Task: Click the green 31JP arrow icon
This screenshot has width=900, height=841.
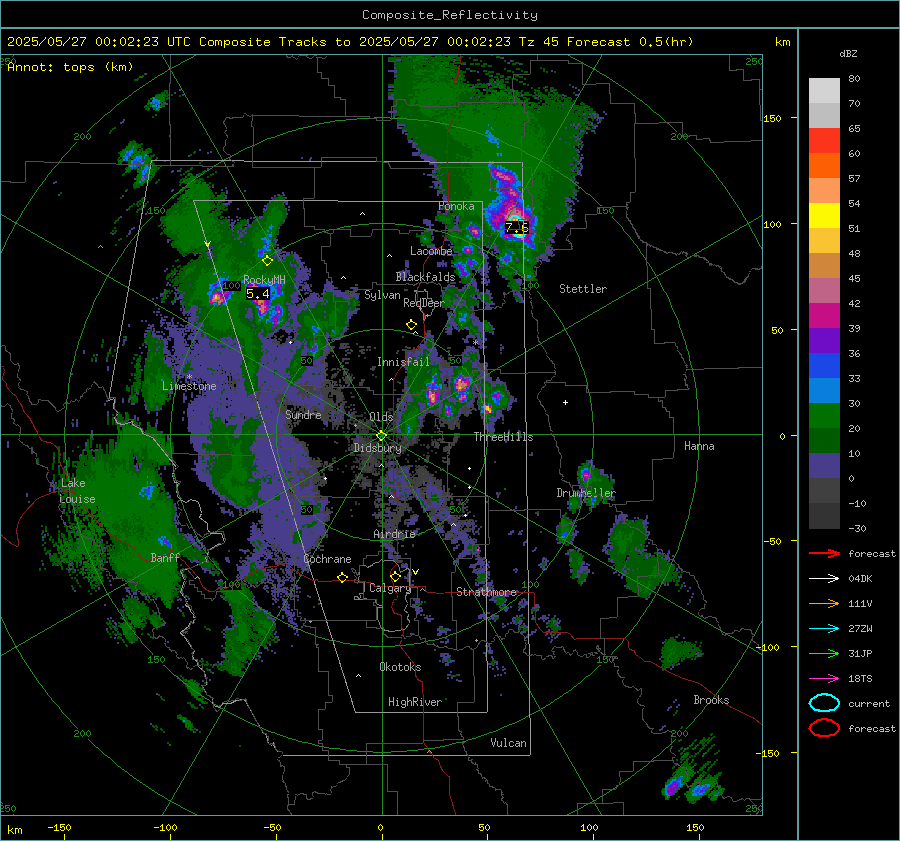Action: [824, 653]
